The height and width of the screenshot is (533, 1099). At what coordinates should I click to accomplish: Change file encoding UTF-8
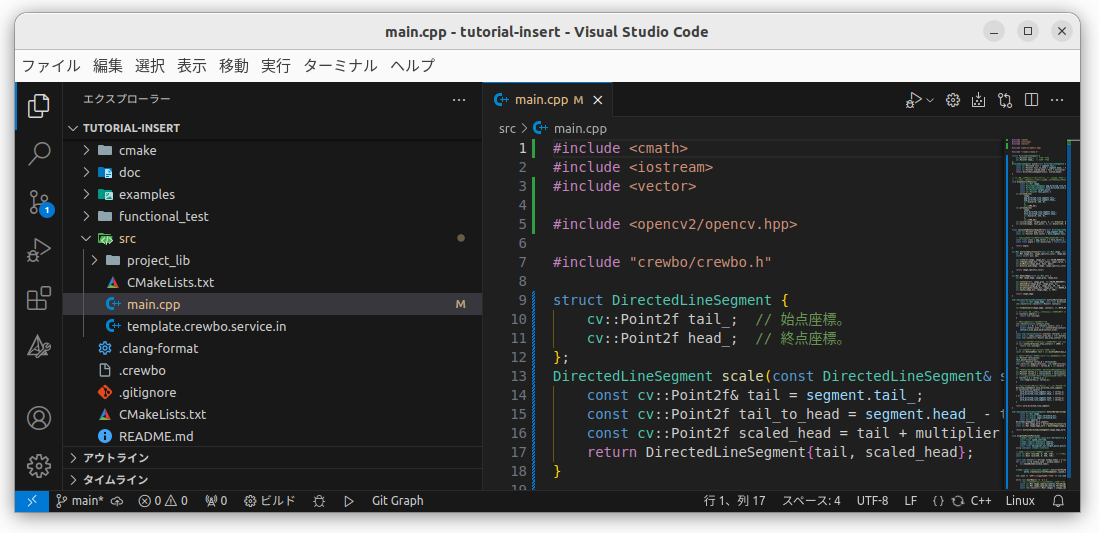tap(872, 501)
